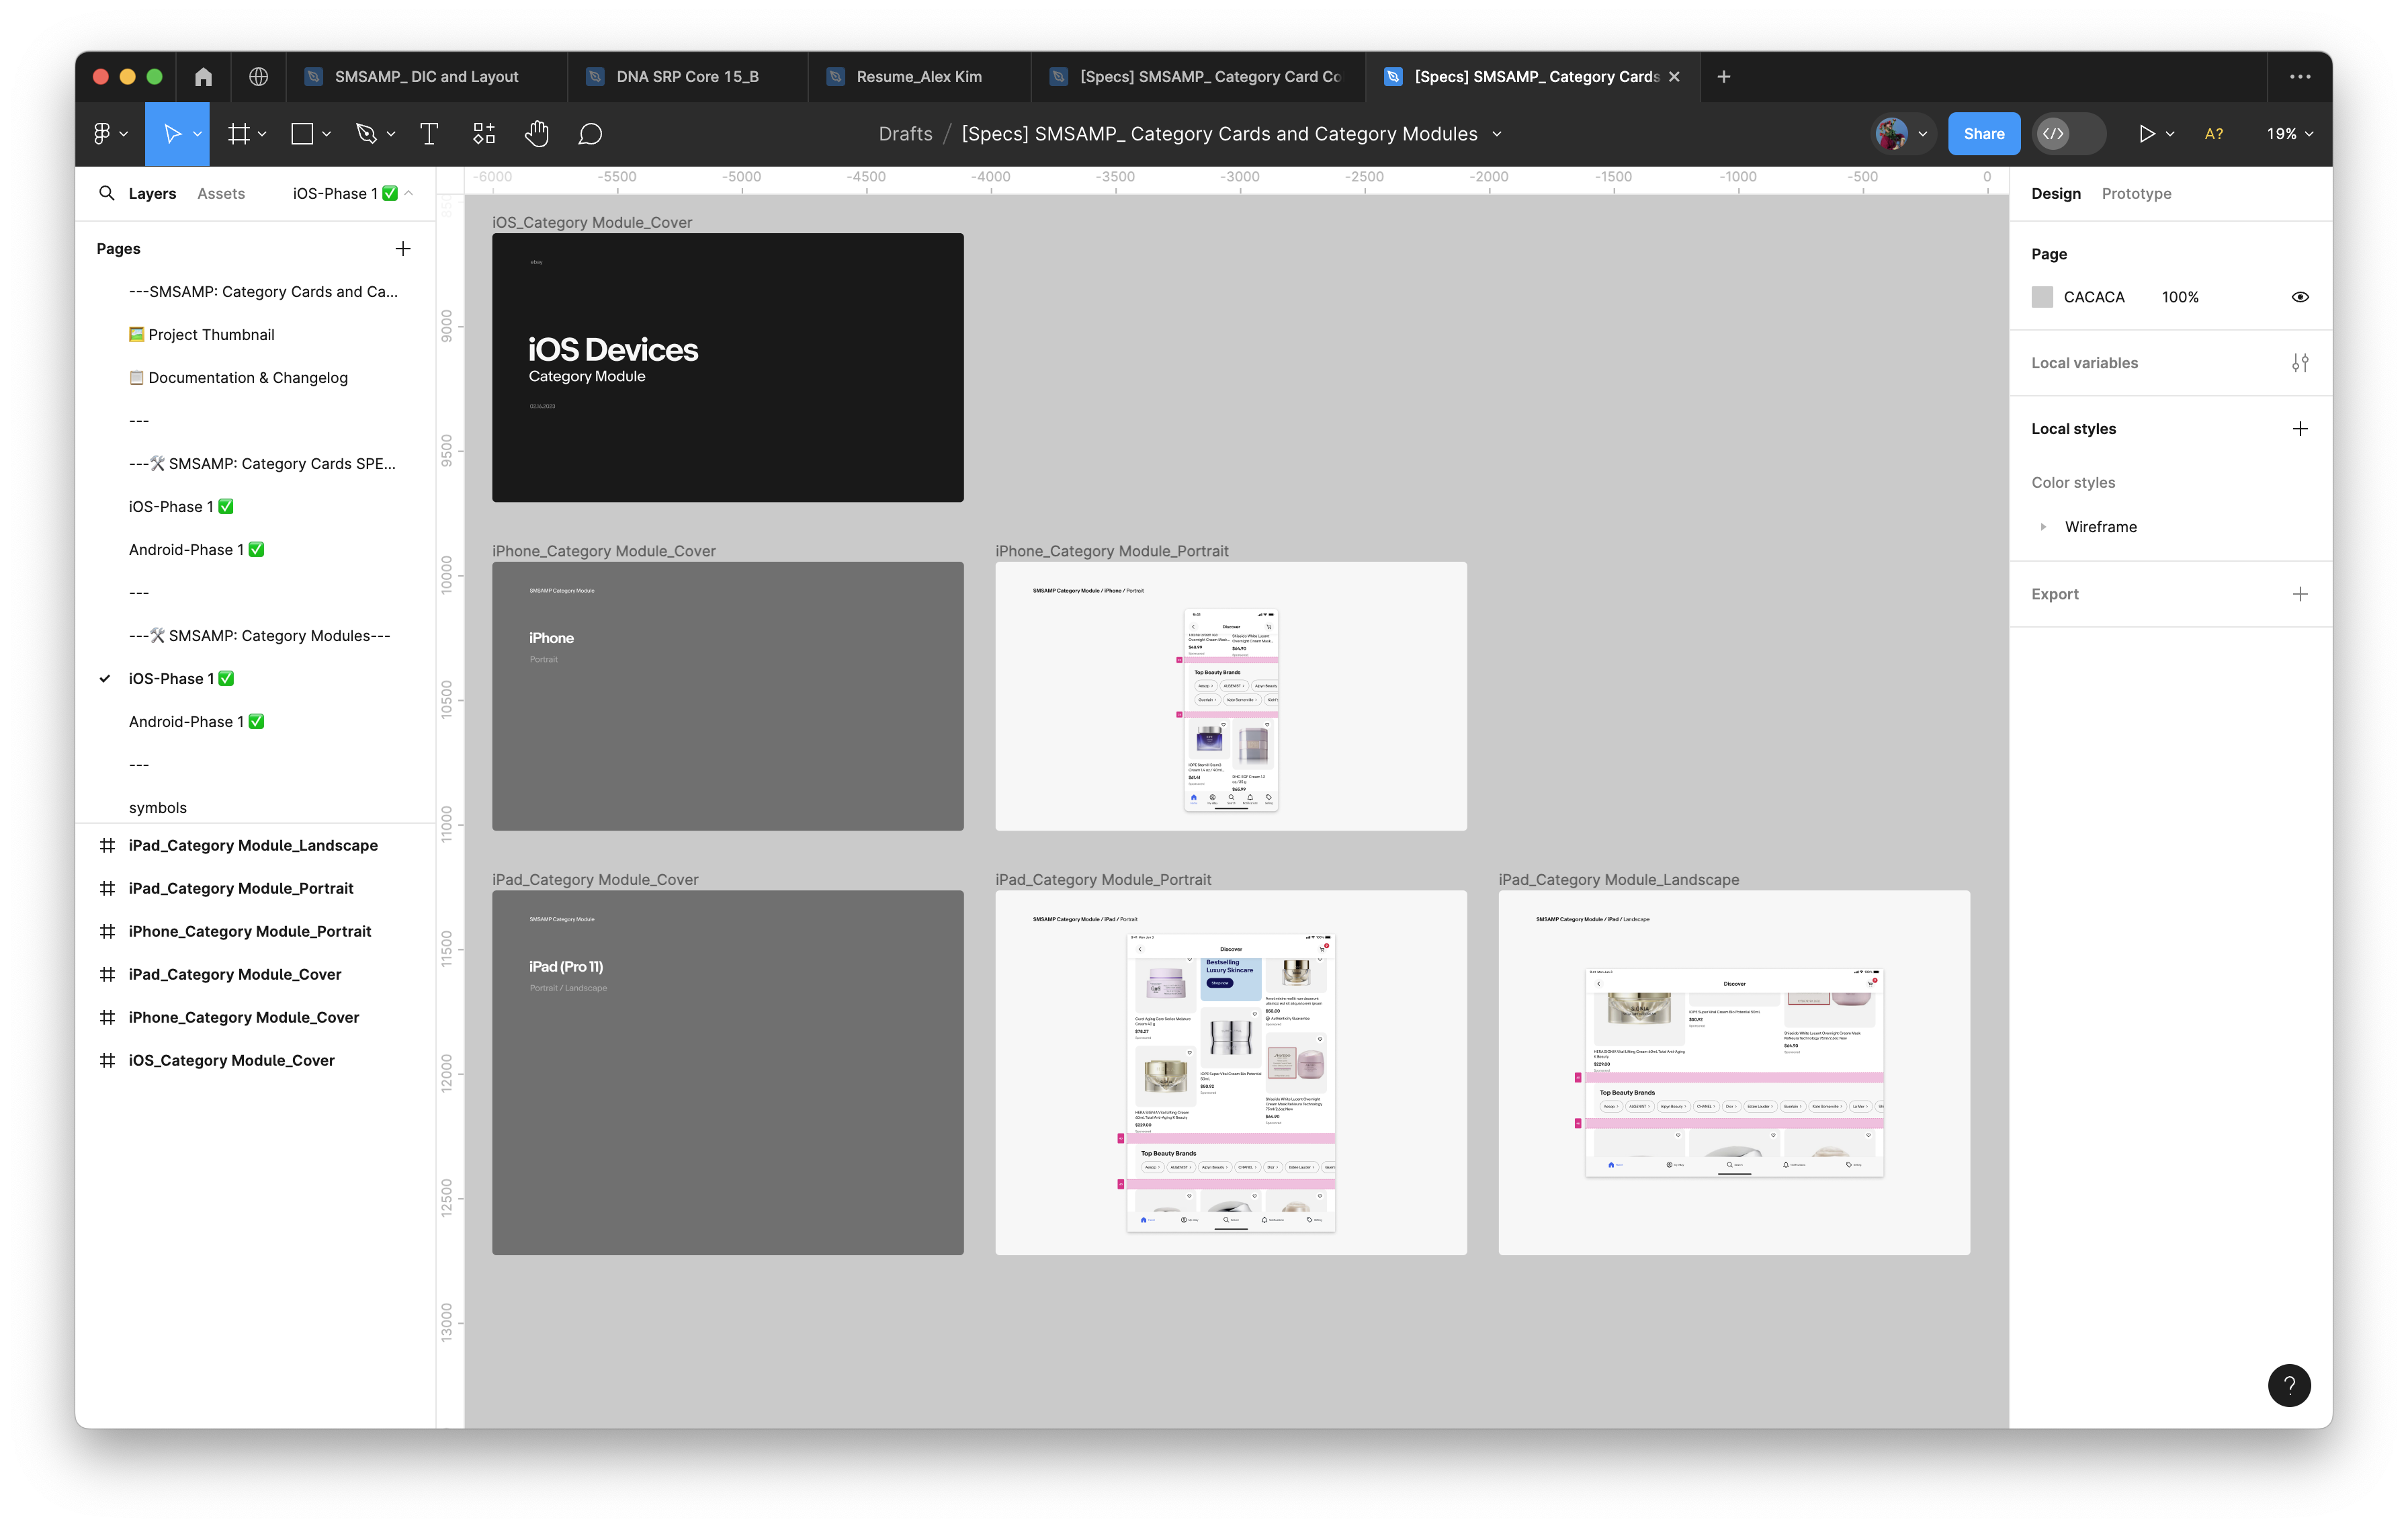
Task: Select the Rectangle shape tool
Action: point(302,133)
